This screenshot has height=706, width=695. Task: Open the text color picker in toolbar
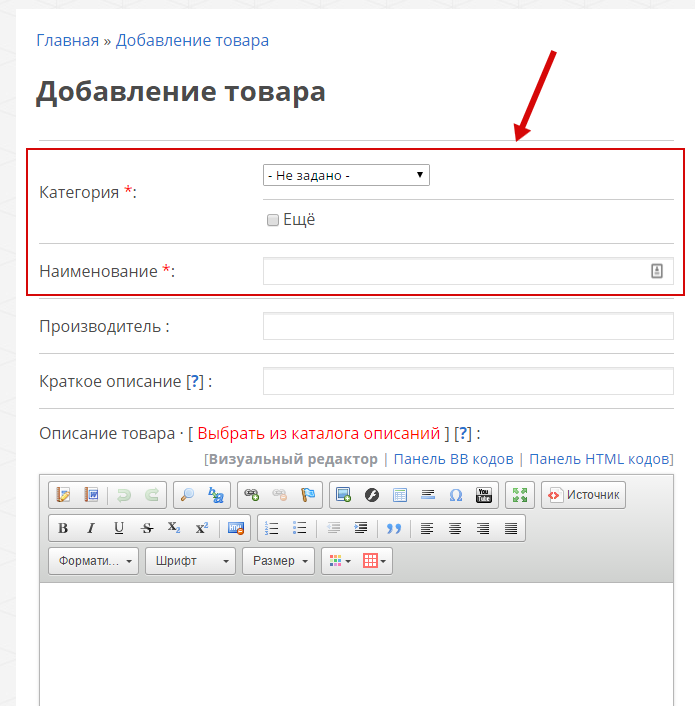tap(339, 561)
